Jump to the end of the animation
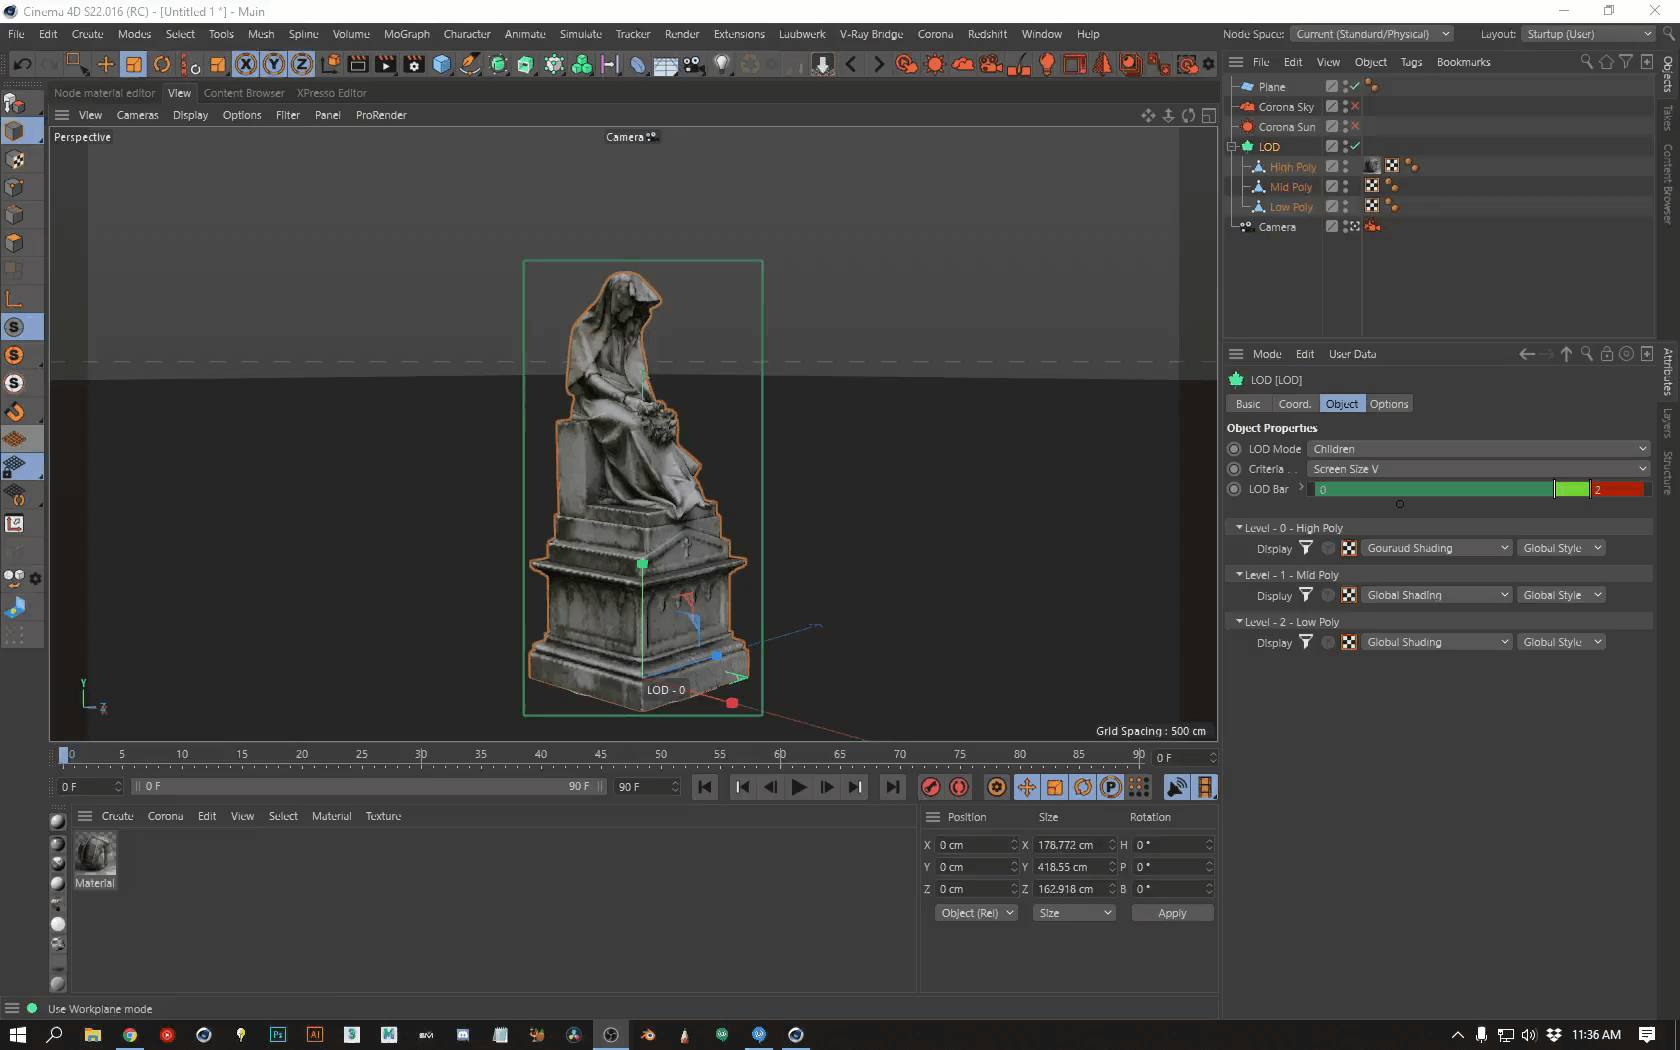The image size is (1680, 1050). pos(892,787)
